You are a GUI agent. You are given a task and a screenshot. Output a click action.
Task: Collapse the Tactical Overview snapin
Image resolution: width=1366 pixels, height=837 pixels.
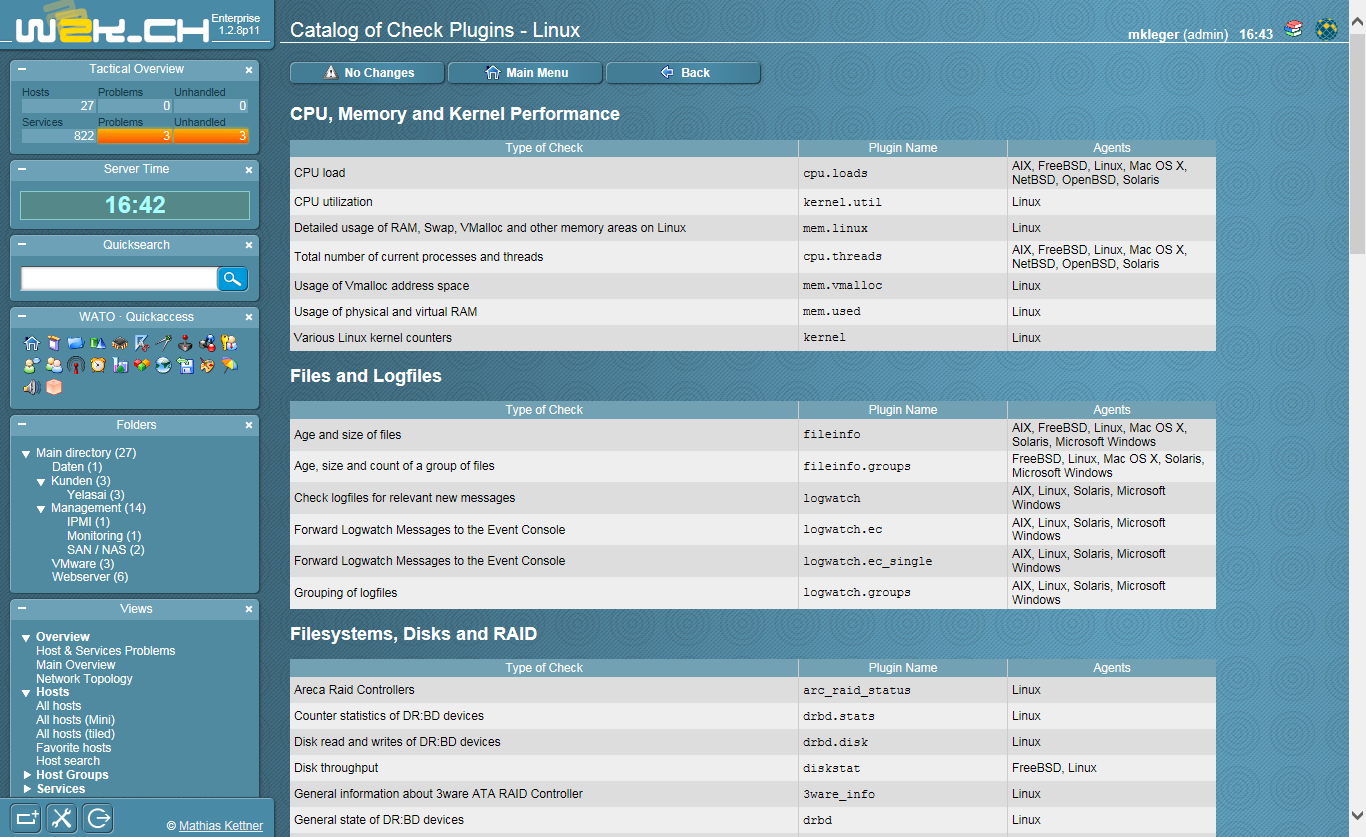[22, 70]
